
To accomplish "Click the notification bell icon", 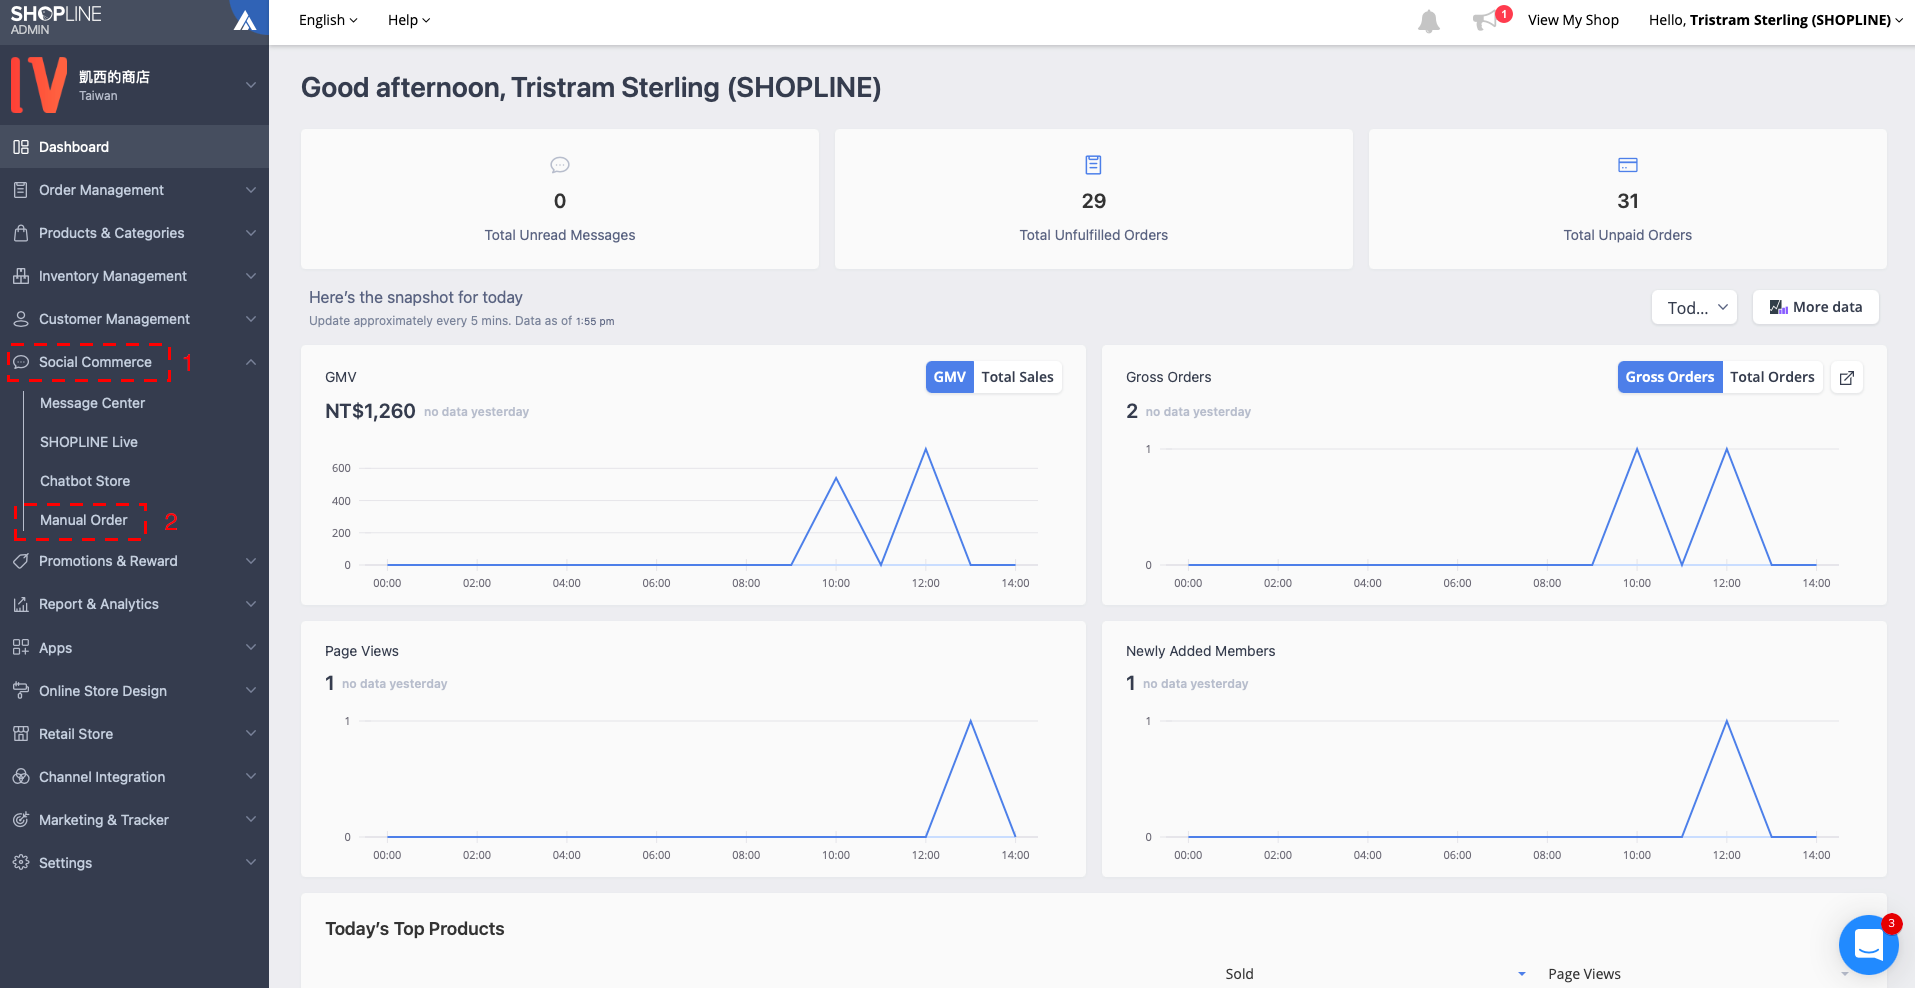I will (x=1429, y=21).
